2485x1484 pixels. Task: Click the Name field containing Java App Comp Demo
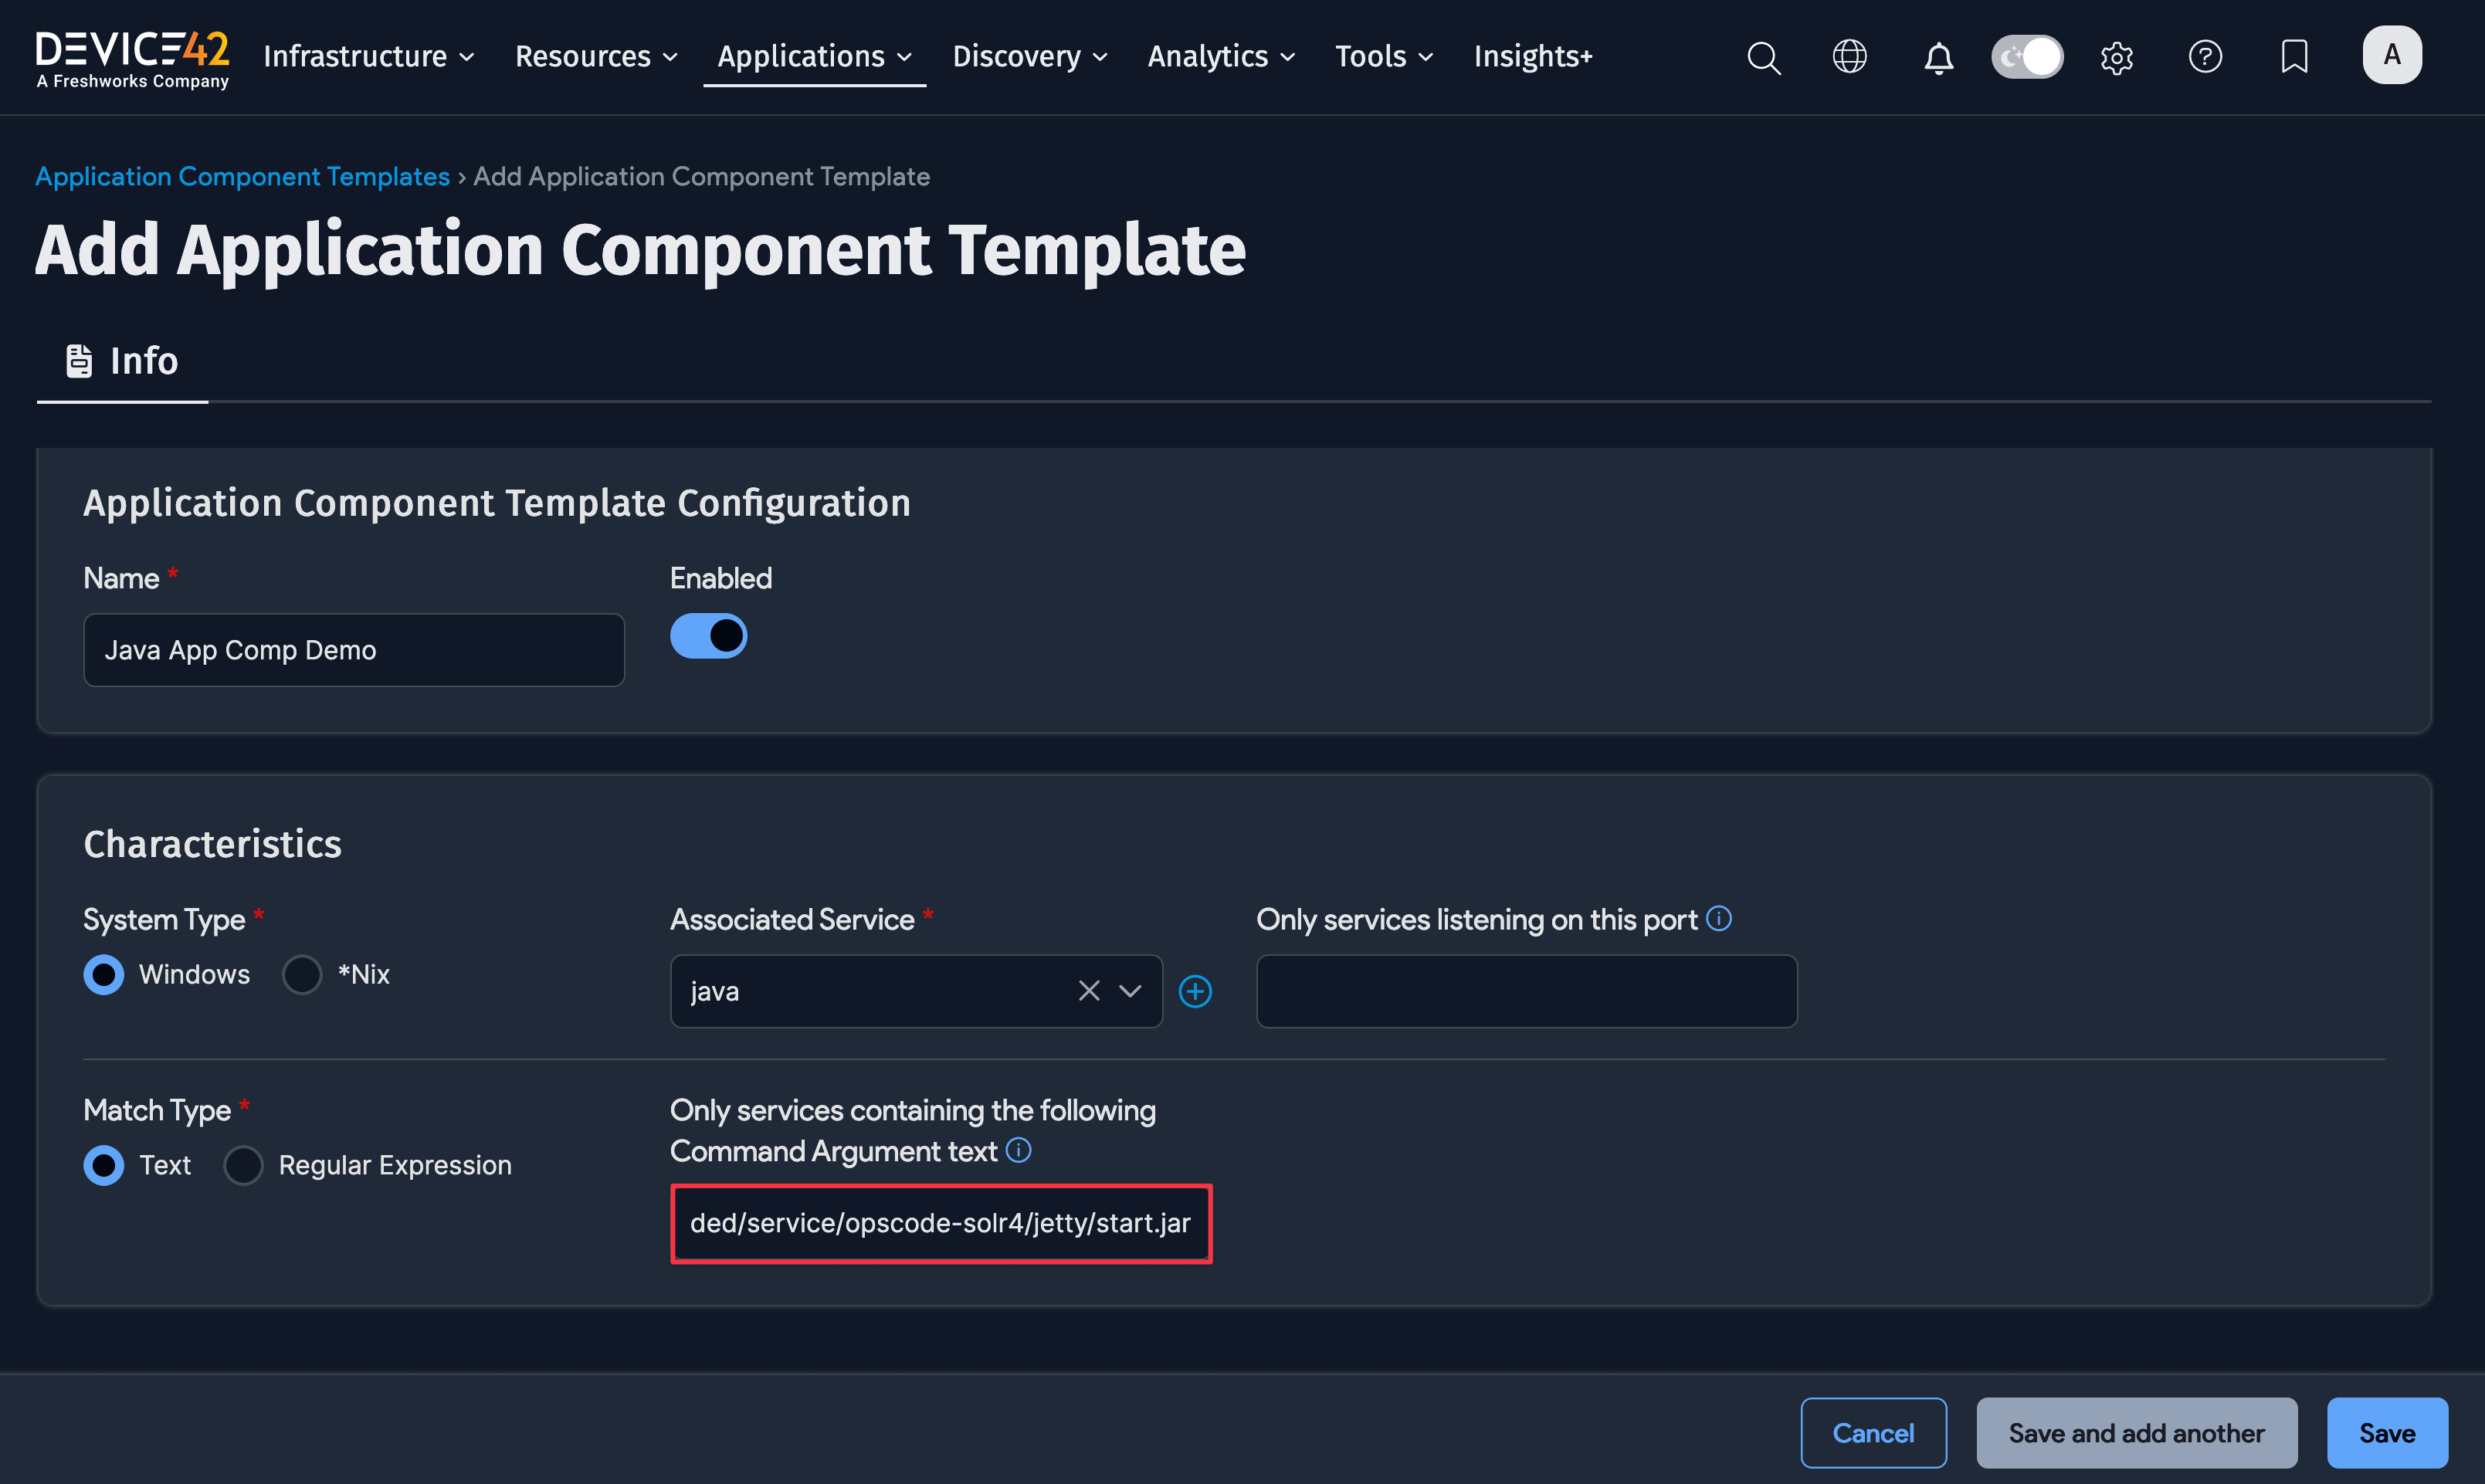pyautogui.click(x=353, y=649)
